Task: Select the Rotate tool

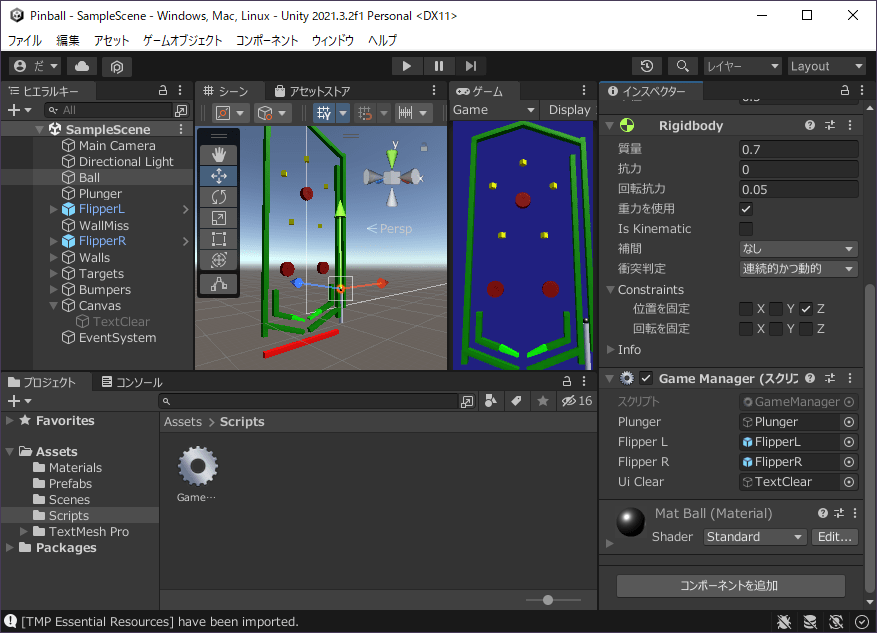Action: coord(219,197)
